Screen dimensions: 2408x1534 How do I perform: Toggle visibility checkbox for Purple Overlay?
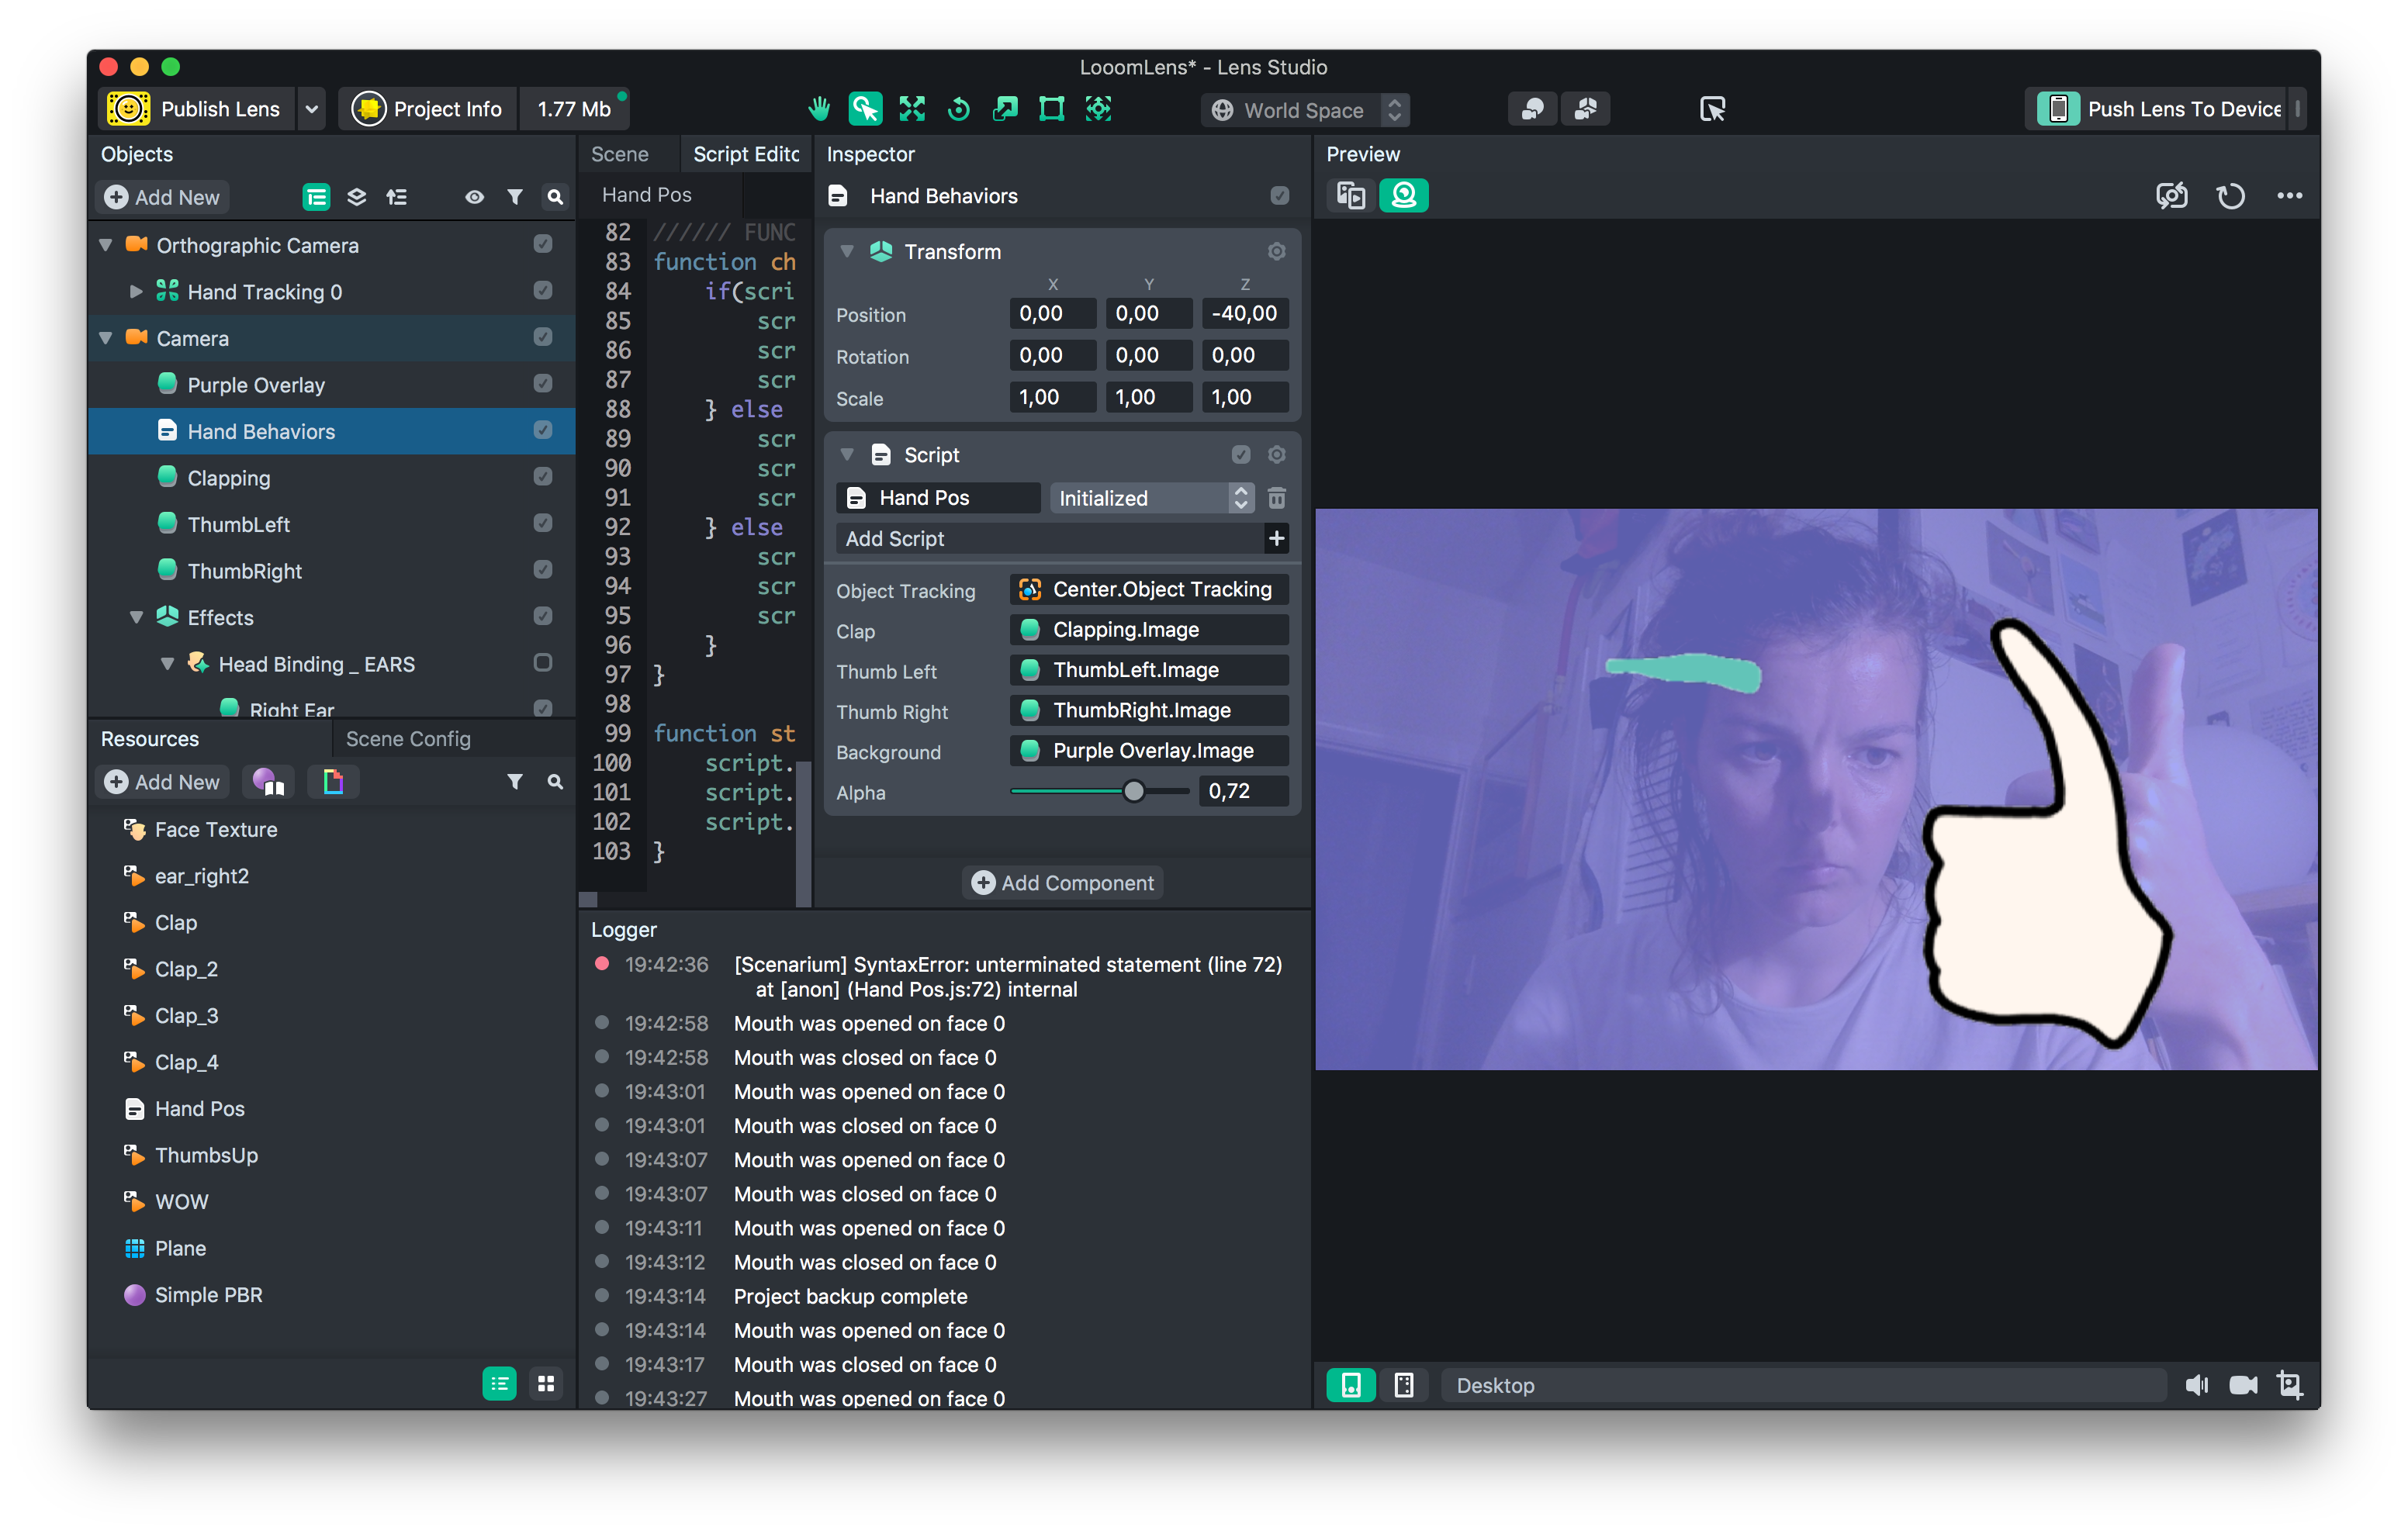(543, 384)
